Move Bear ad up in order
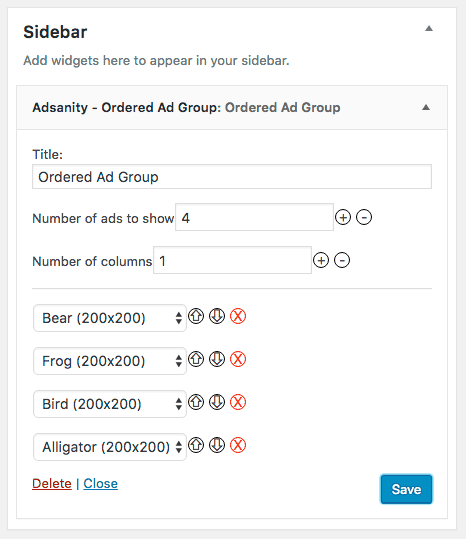 (x=196, y=316)
